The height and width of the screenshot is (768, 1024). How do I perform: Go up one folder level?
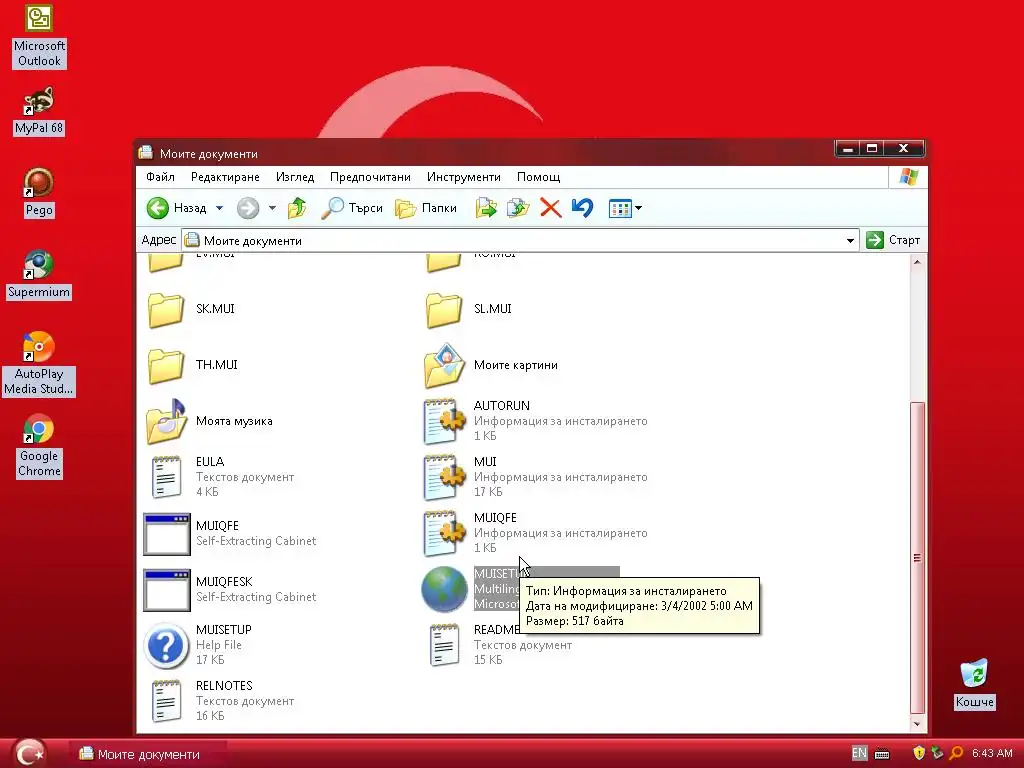click(x=297, y=208)
